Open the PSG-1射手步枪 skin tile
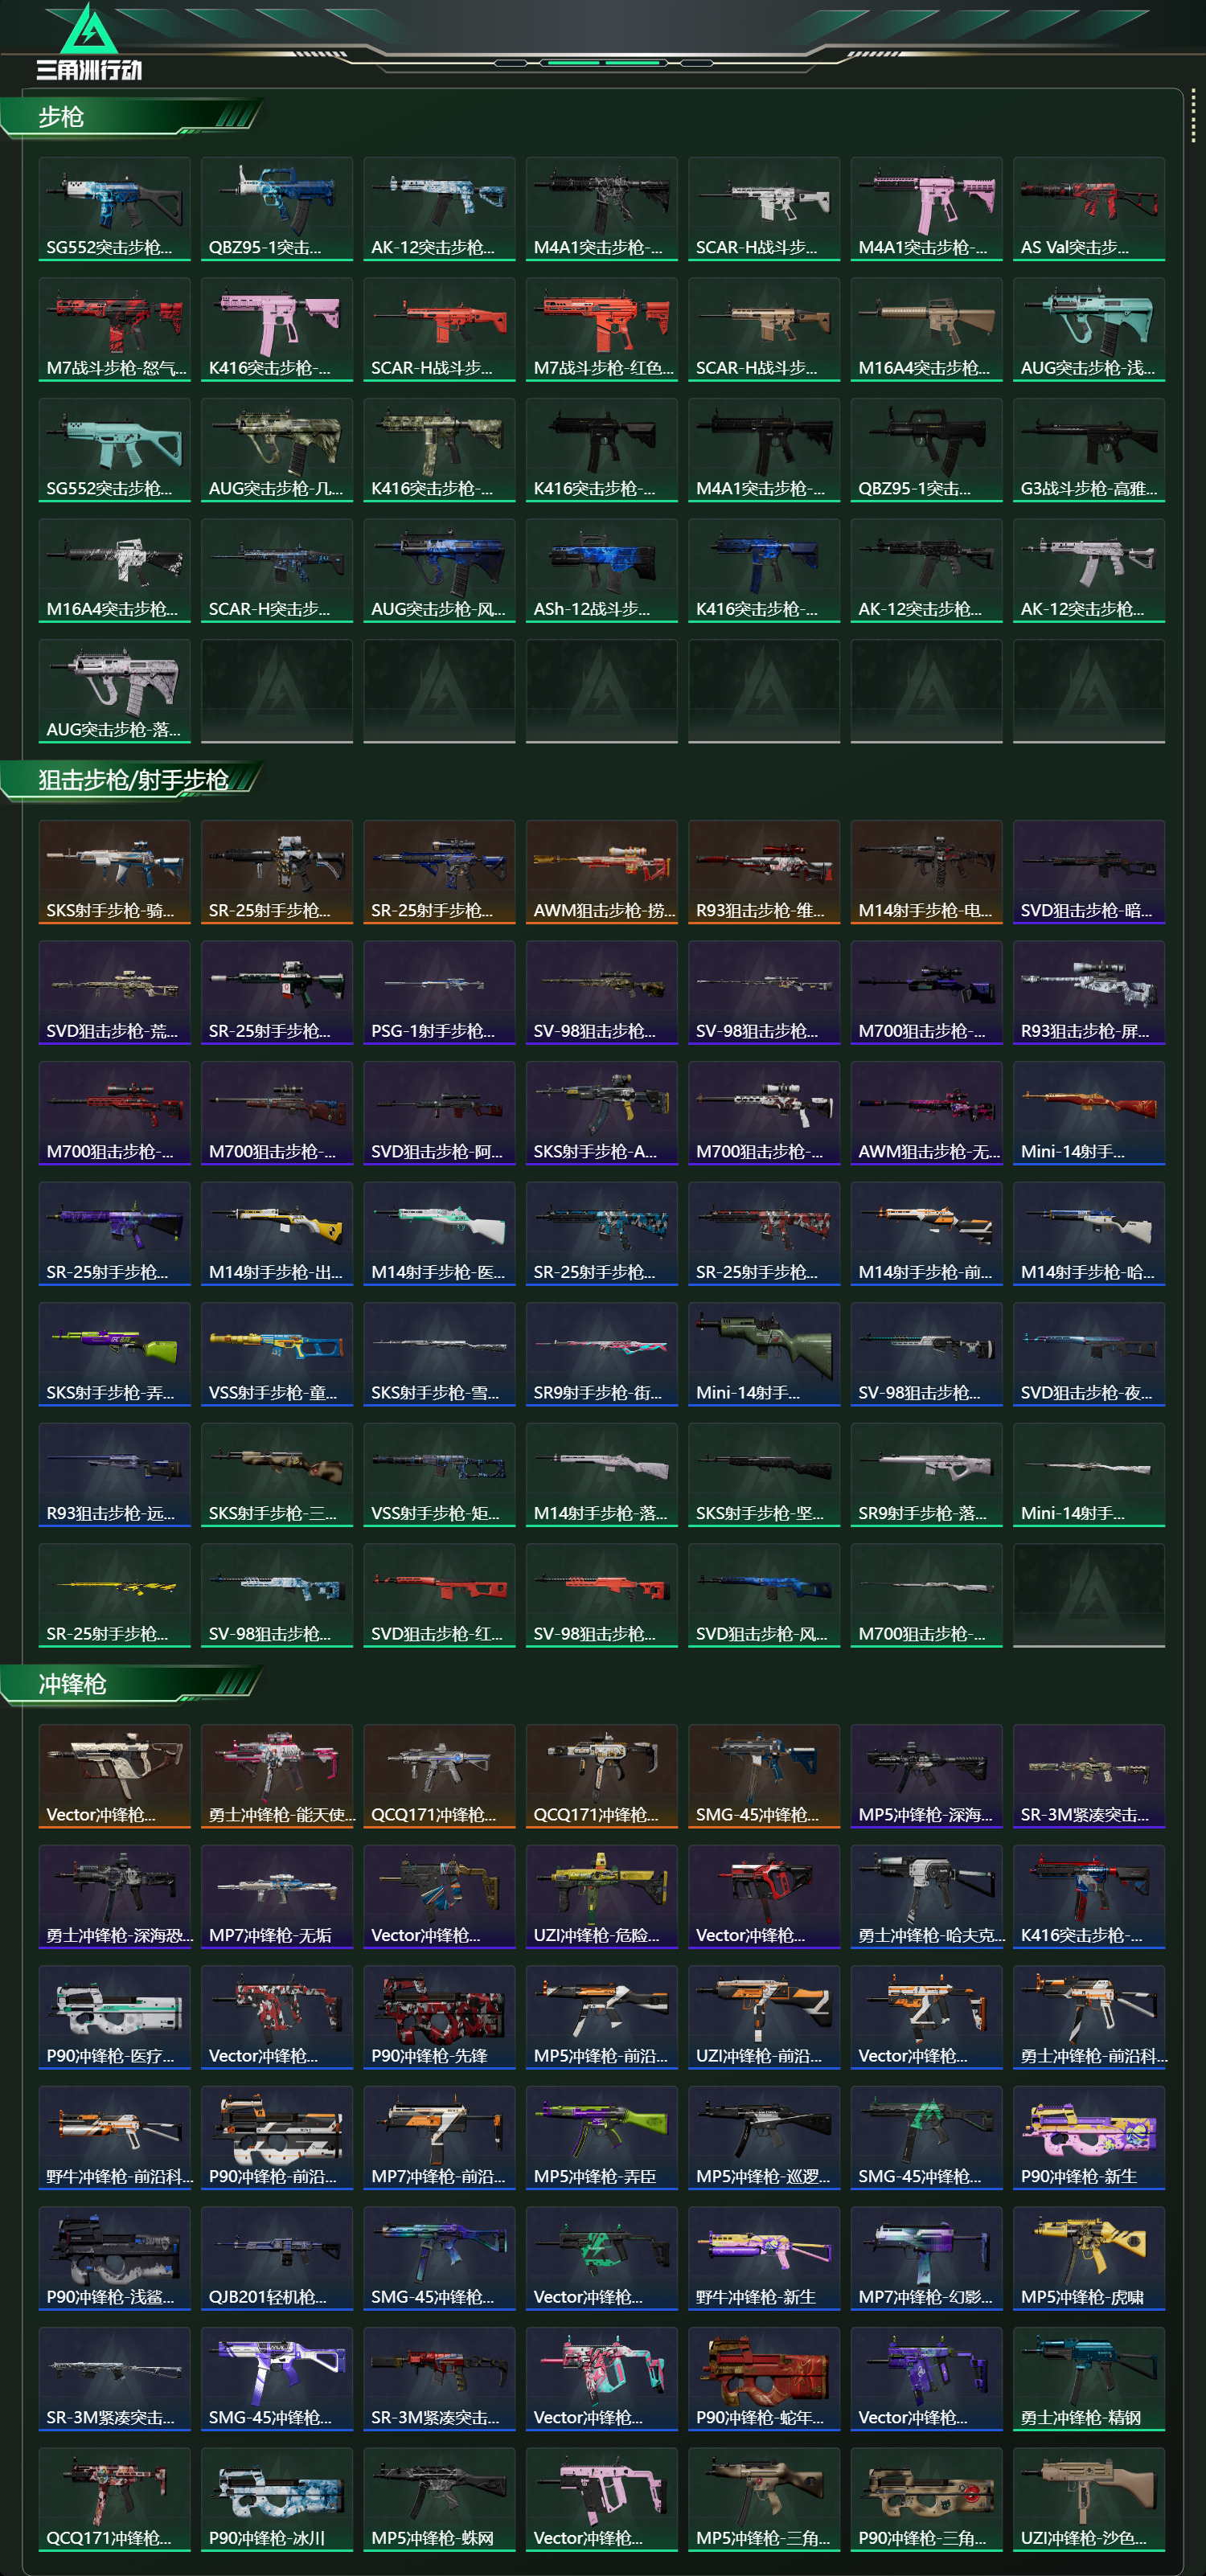The width and height of the screenshot is (1206, 2576). coord(439,993)
